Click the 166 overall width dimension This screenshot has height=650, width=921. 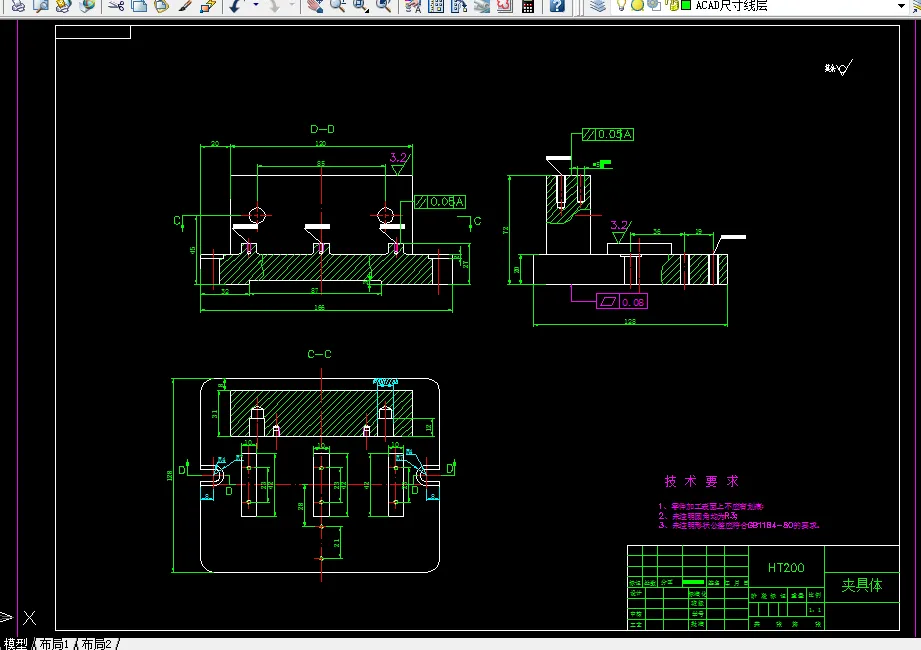319,307
